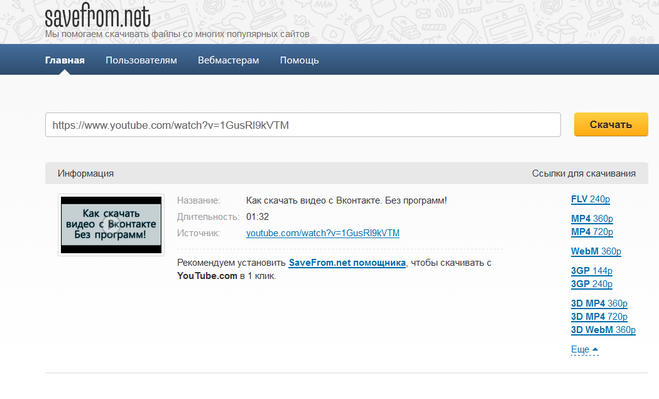659x399 pixels.
Task: Collapse the Еще formats expander
Action: pyautogui.click(x=584, y=349)
